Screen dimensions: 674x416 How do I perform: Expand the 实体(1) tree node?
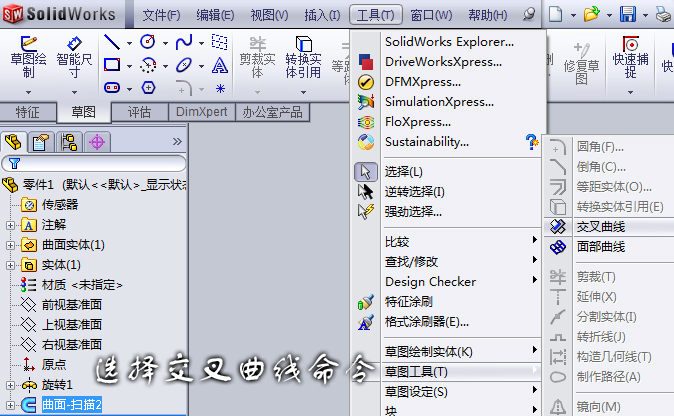[10, 266]
